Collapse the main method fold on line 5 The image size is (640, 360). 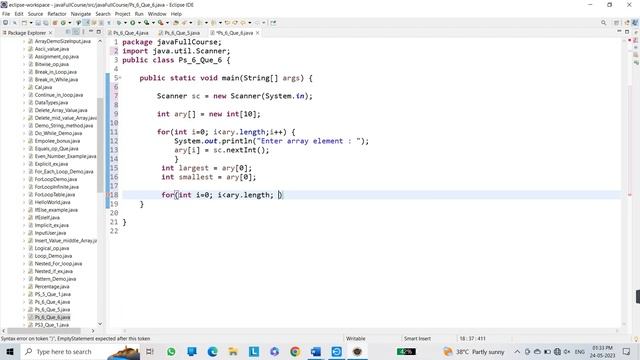[120, 78]
